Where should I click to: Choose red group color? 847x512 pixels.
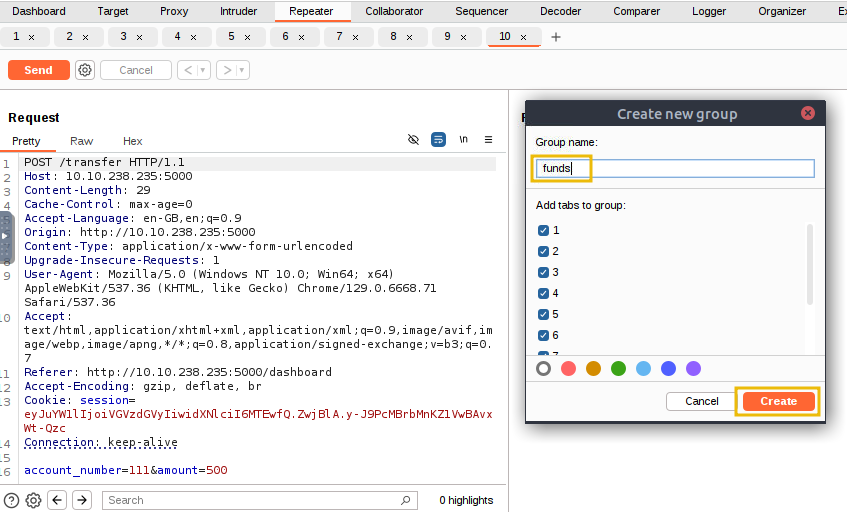568,369
